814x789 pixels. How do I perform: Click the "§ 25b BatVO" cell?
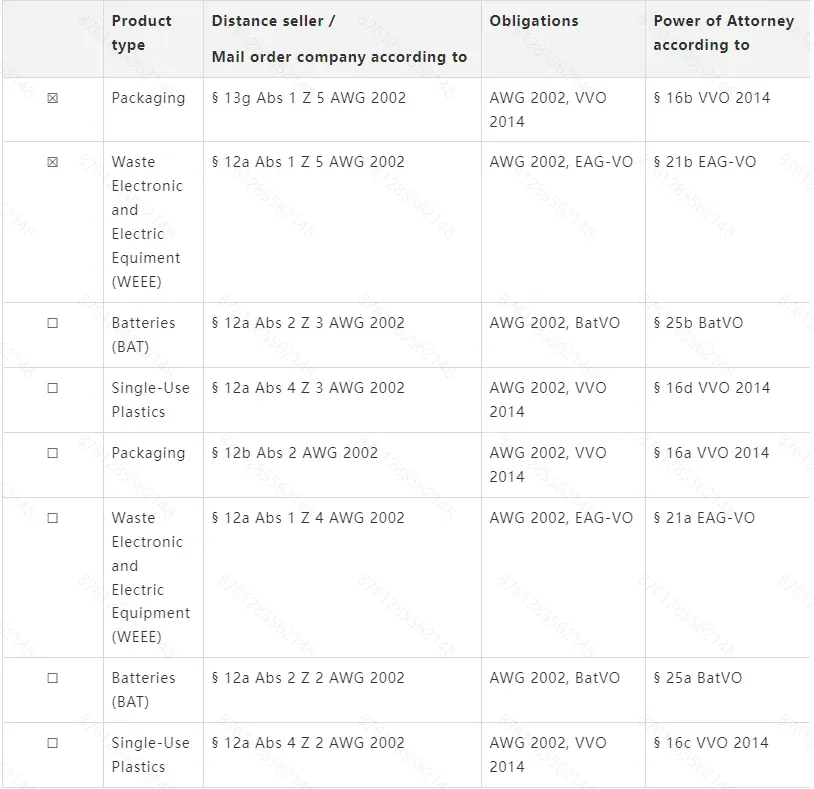click(x=698, y=323)
